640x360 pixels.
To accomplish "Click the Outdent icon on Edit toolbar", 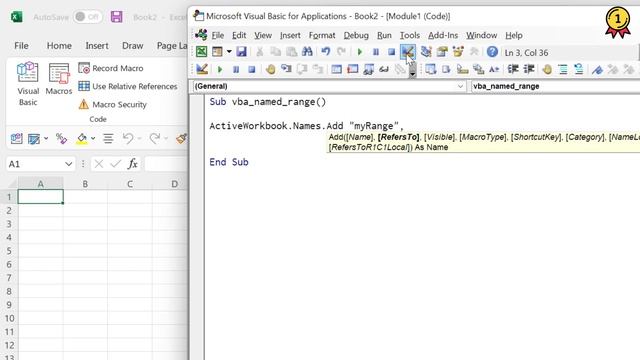I will coord(529,69).
